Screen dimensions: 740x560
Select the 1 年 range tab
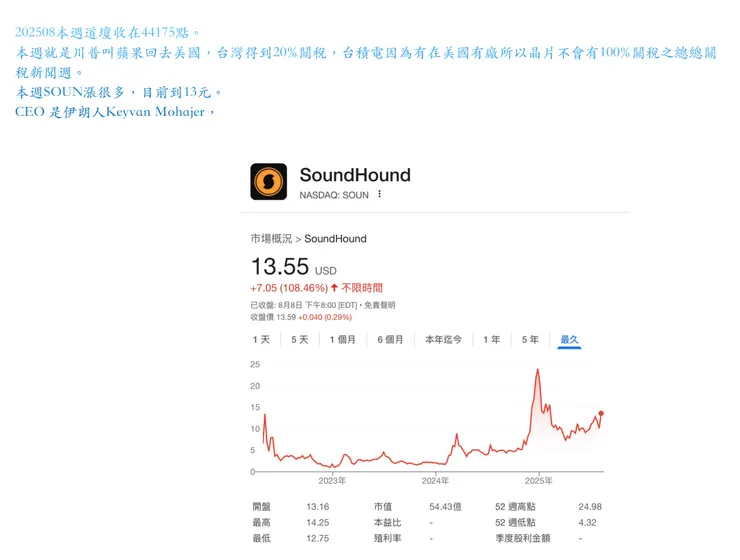point(492,340)
